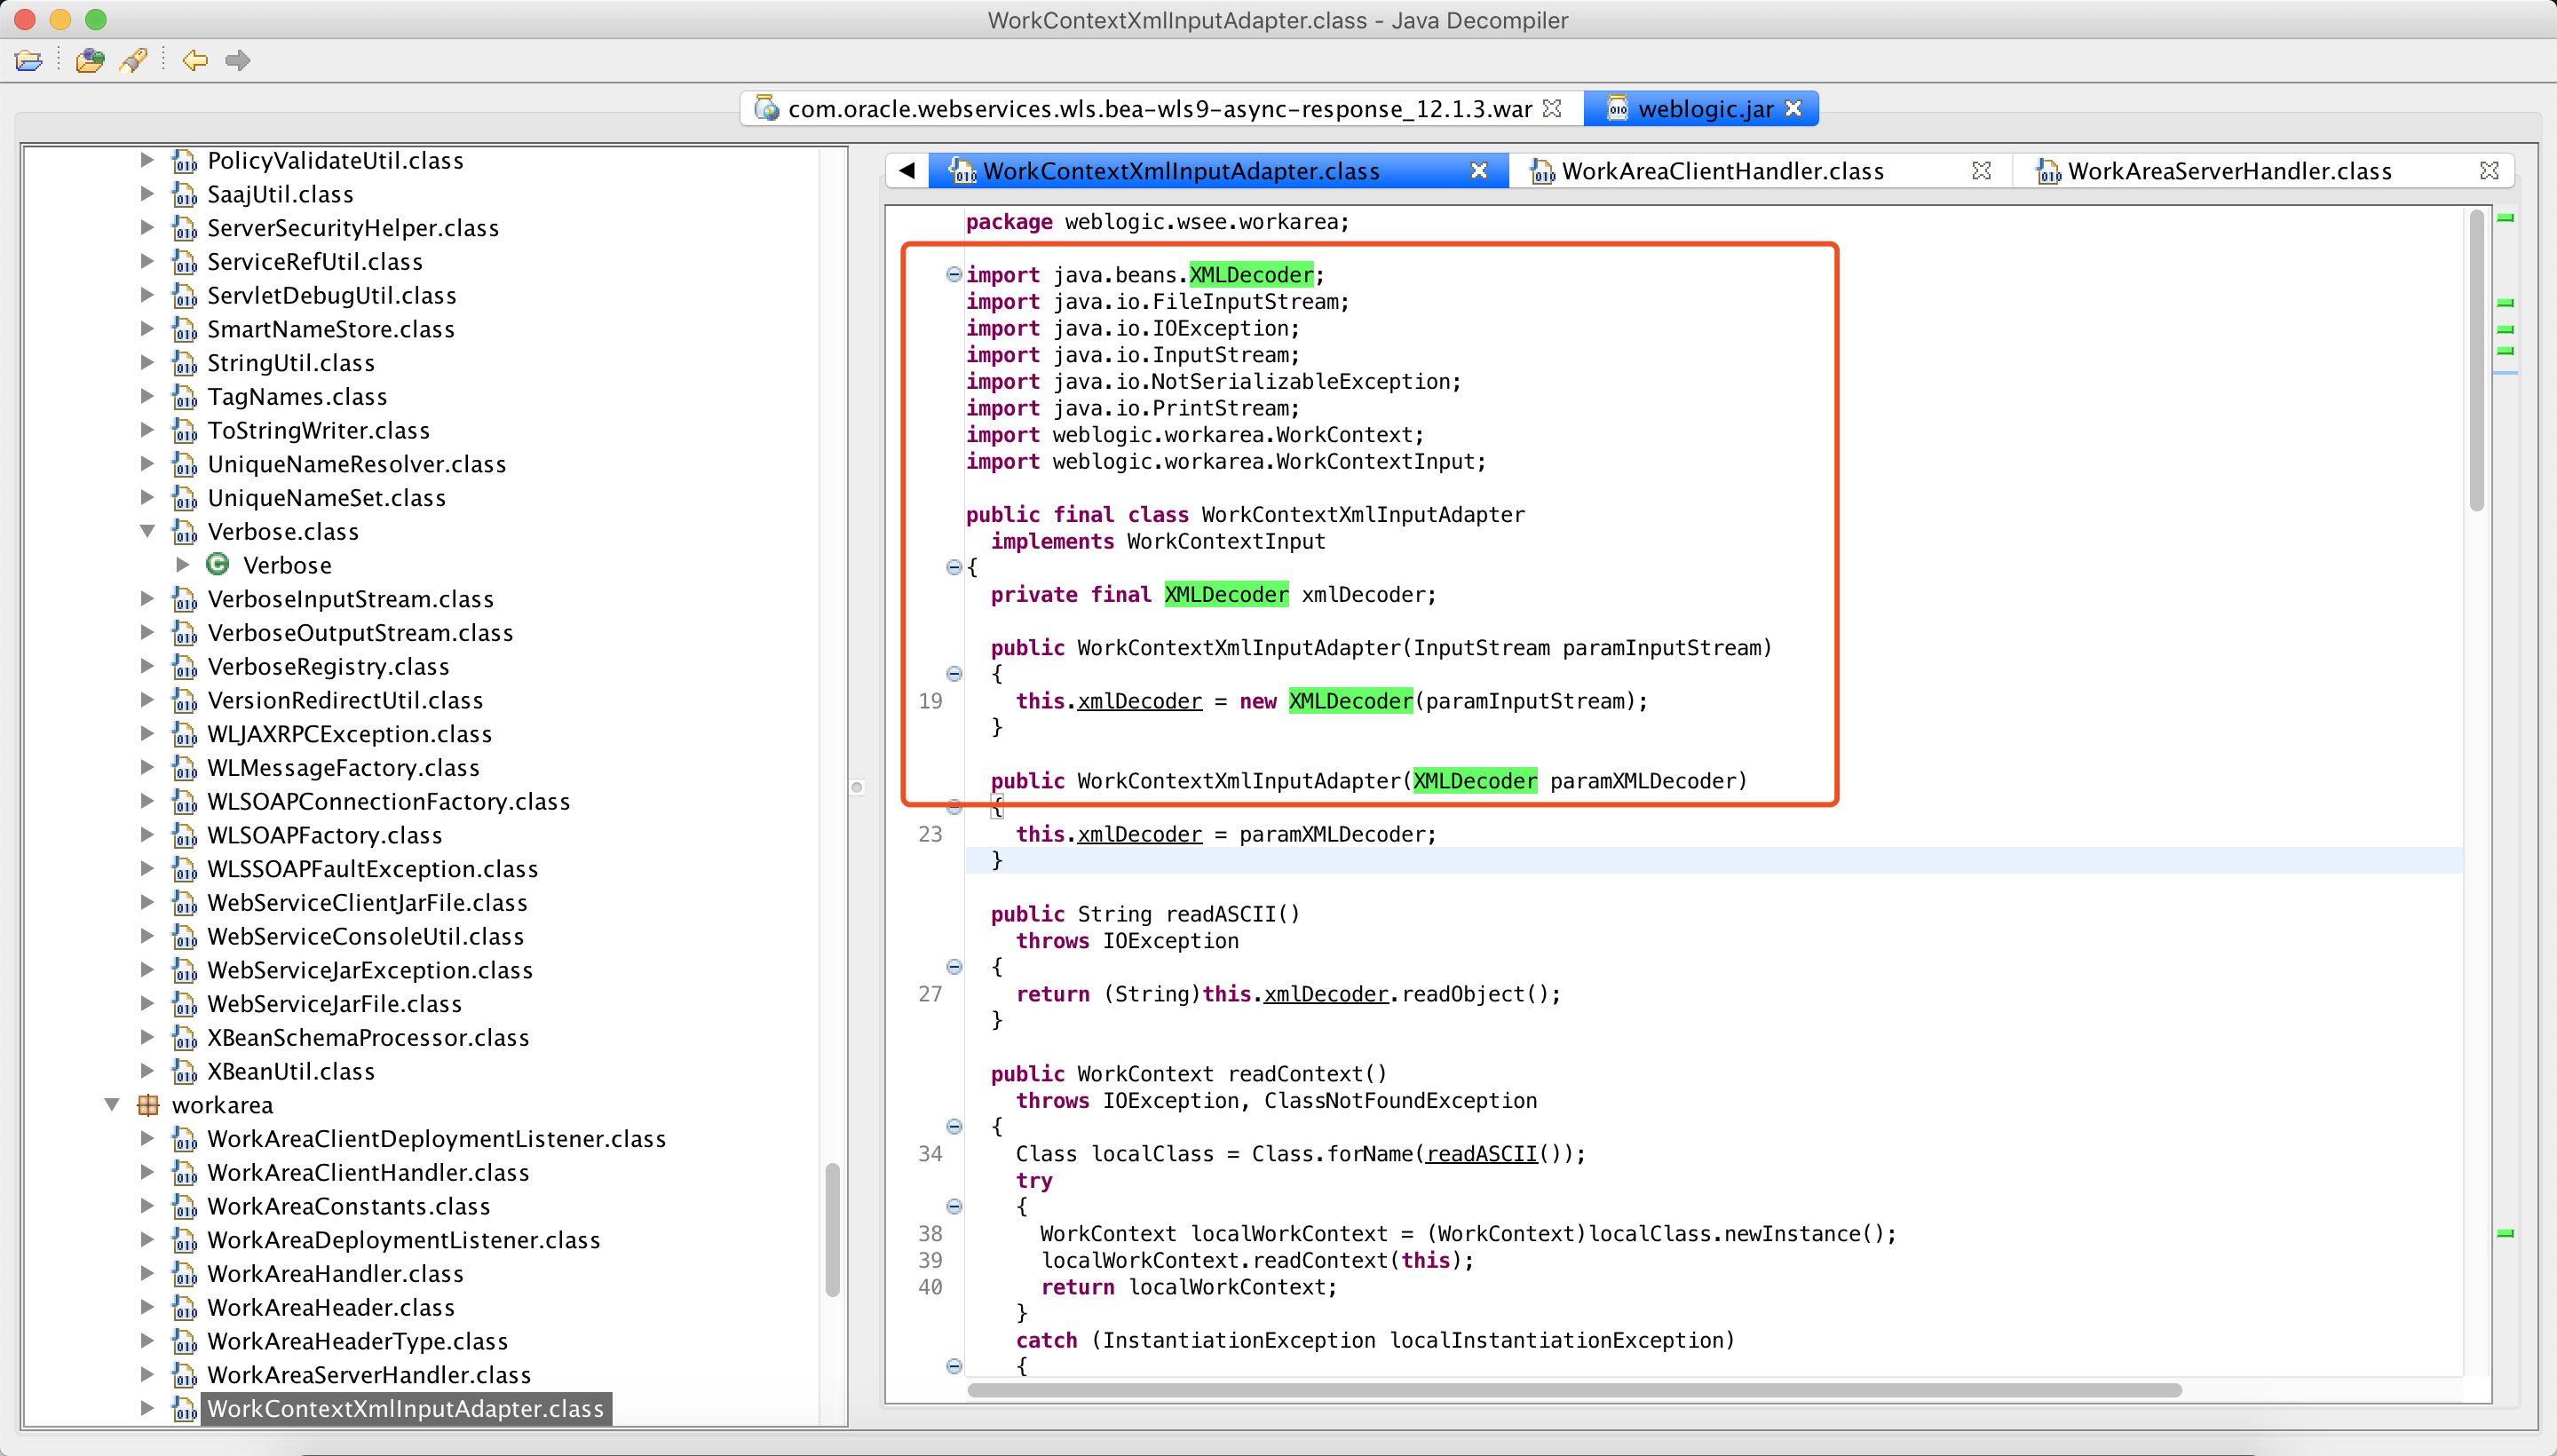Click the Open File toolbar icon
The image size is (2557, 1456).
point(29,61)
